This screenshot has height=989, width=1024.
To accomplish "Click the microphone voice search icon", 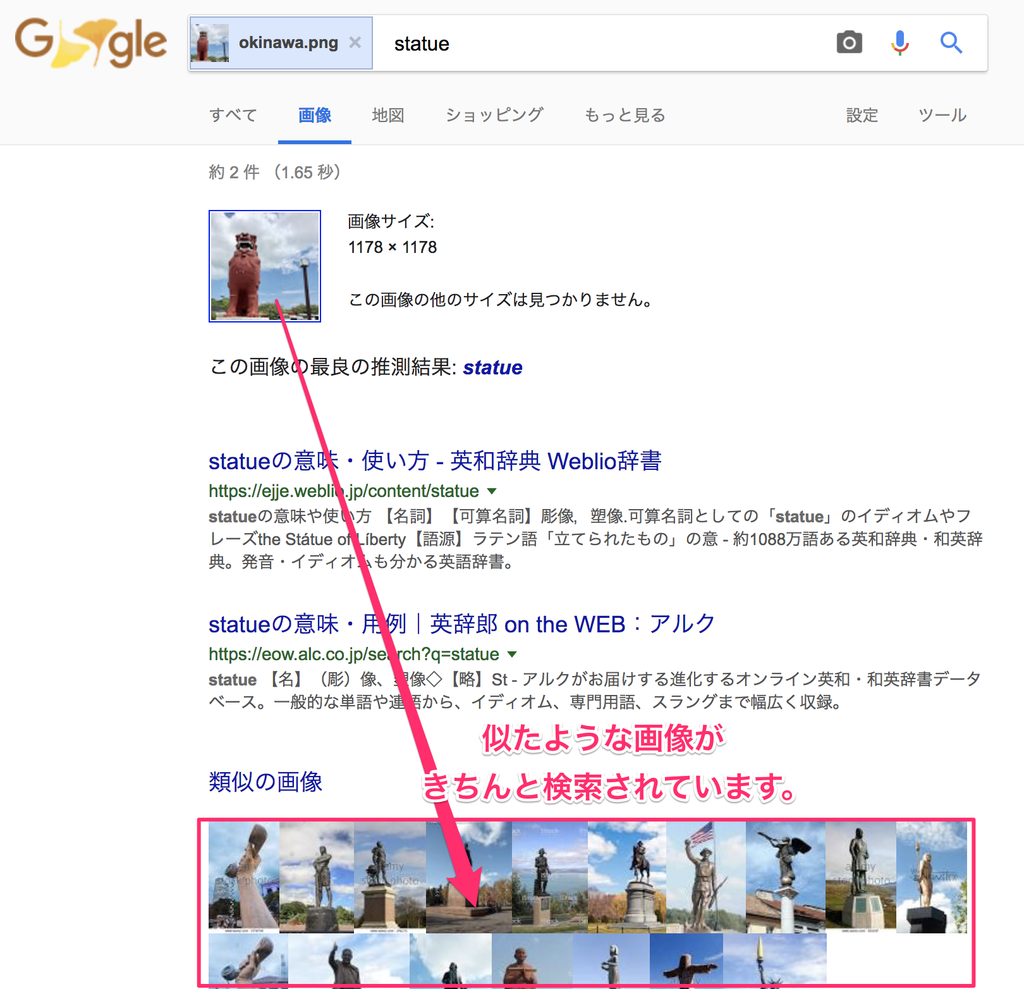I will 900,43.
